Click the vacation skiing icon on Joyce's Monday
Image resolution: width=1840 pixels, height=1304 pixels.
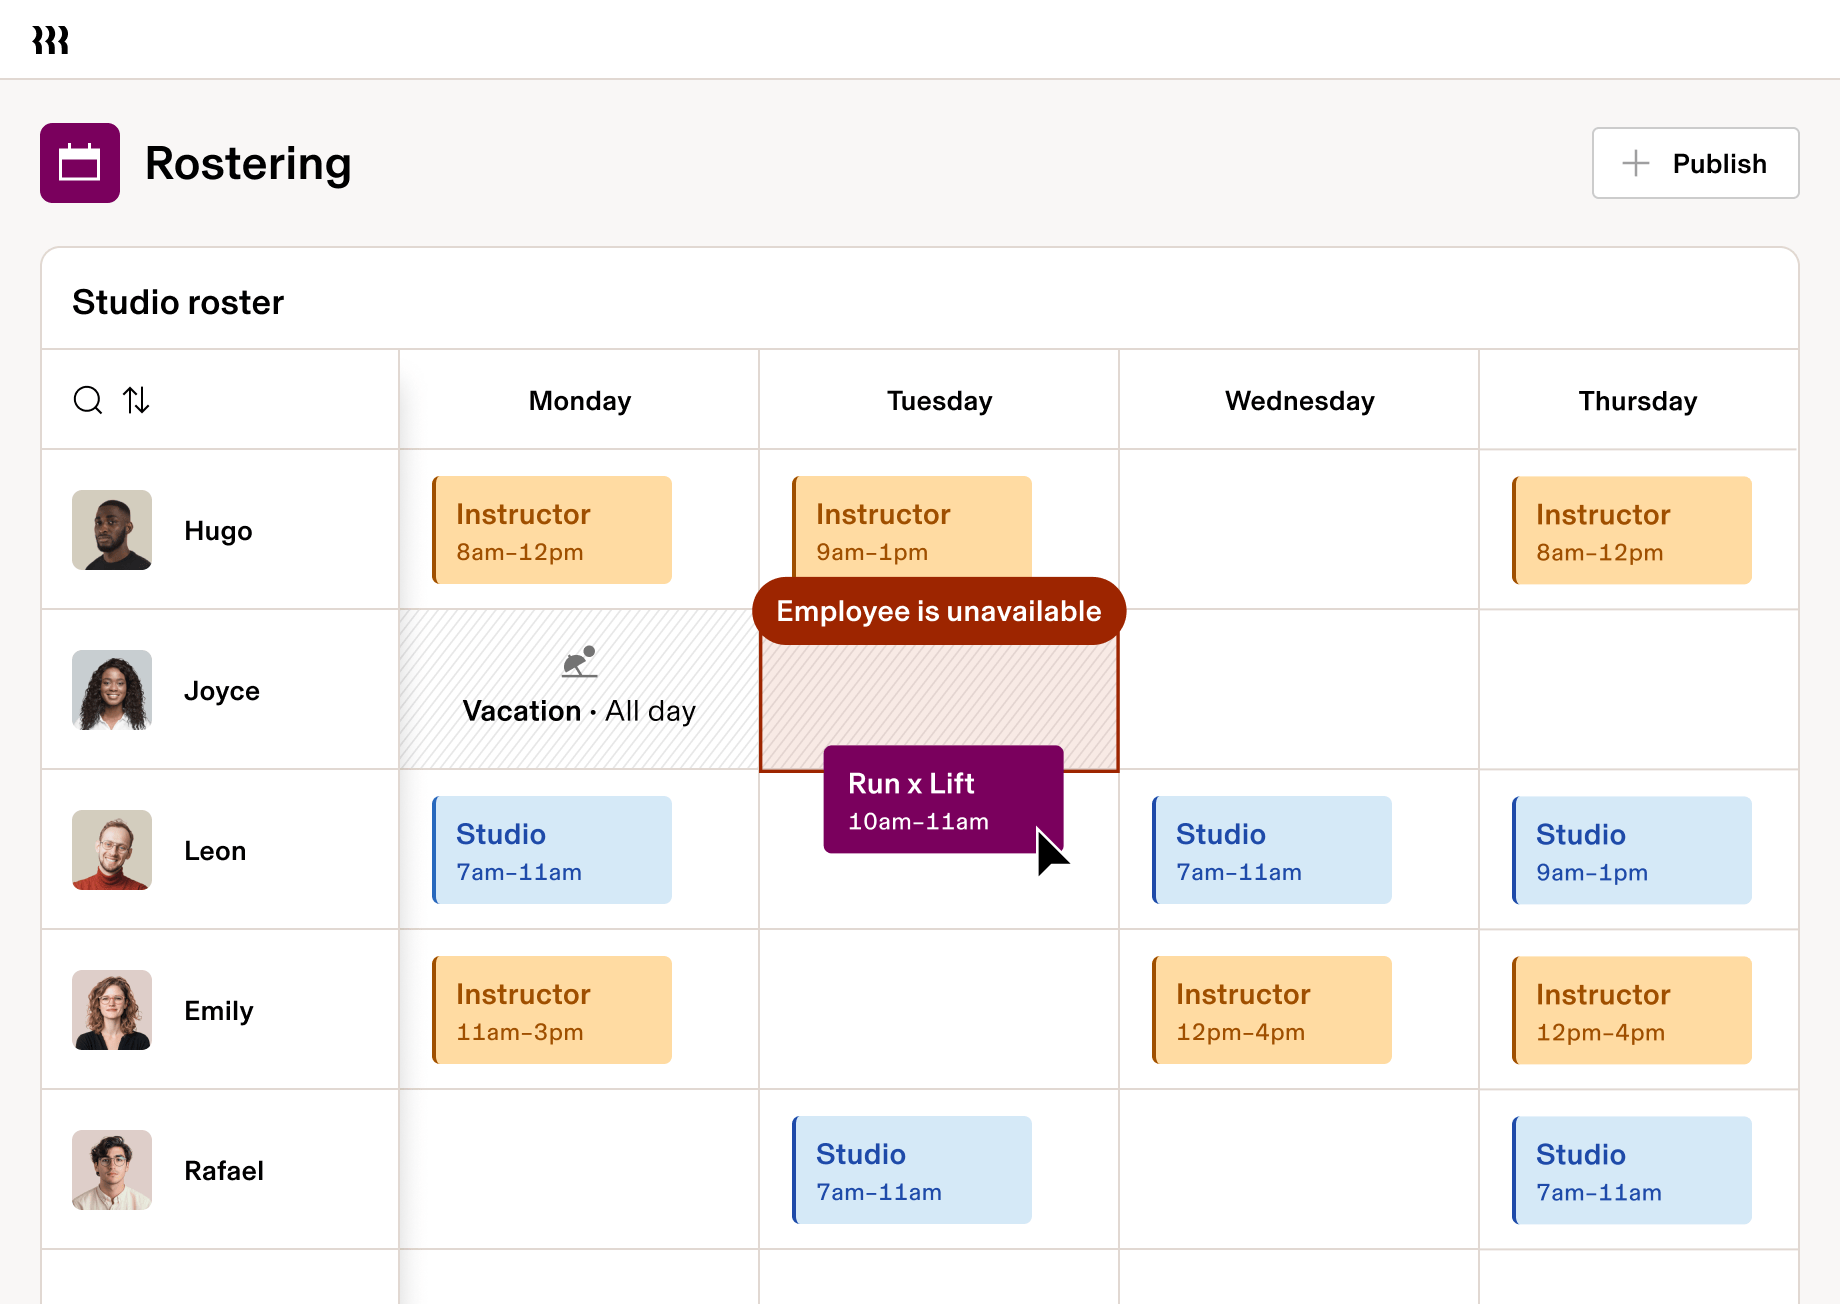click(578, 661)
